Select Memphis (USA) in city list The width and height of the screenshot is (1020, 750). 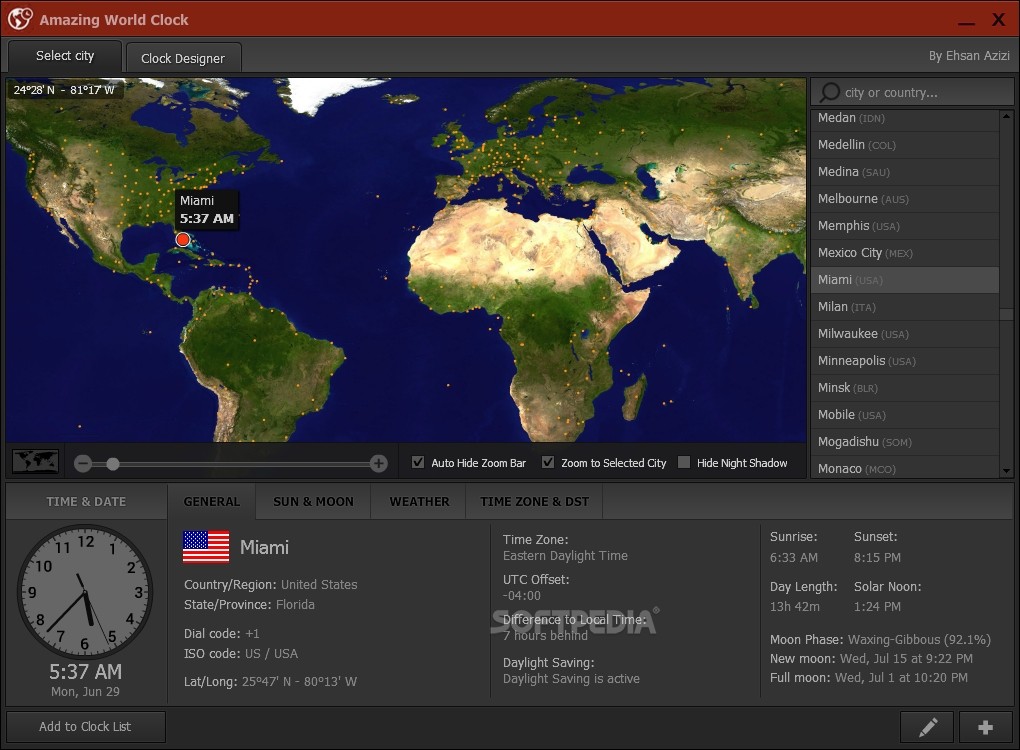coord(905,226)
